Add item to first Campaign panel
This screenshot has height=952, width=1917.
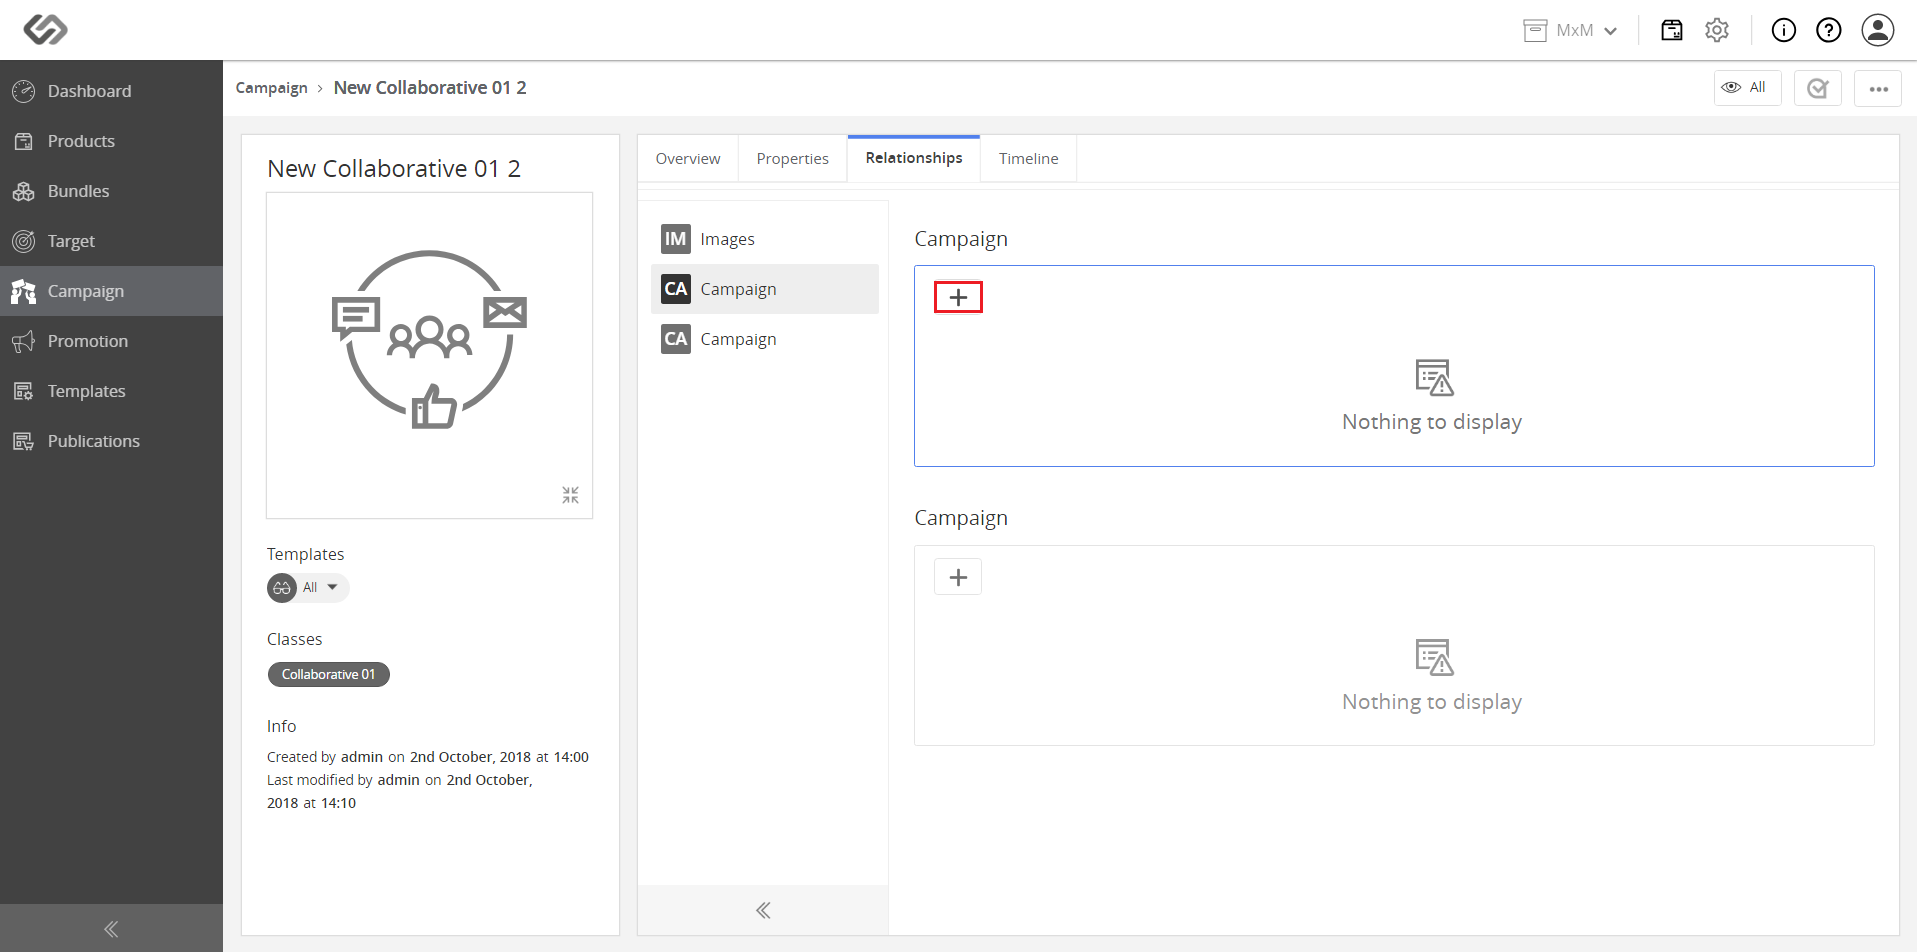(x=958, y=297)
